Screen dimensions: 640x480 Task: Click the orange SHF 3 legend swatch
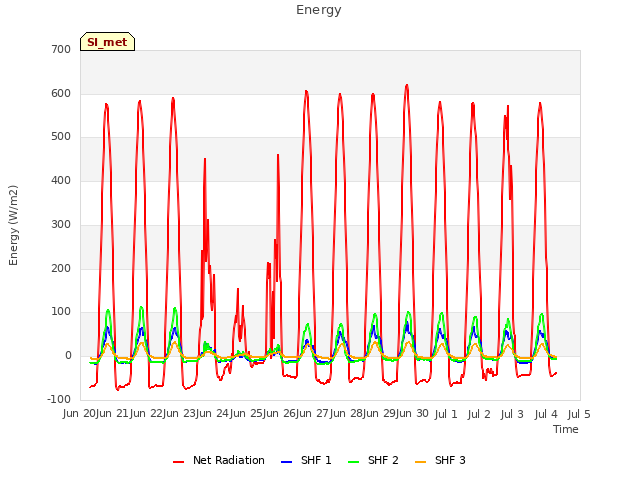[420, 462]
